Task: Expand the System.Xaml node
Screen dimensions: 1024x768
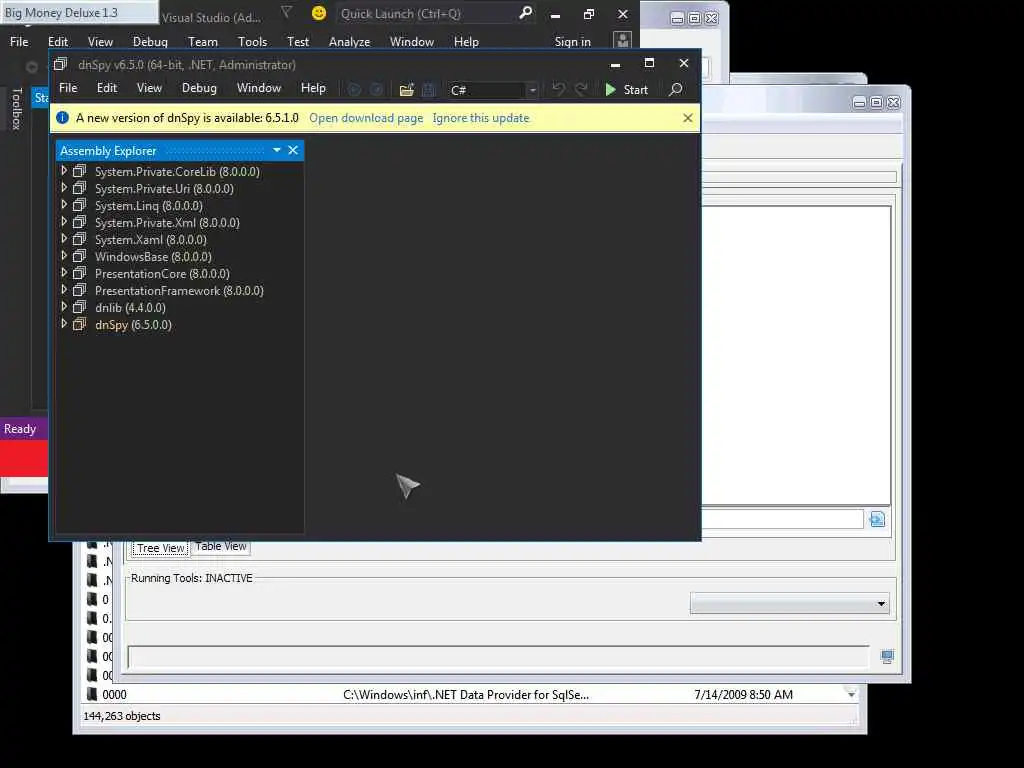Action: point(64,238)
